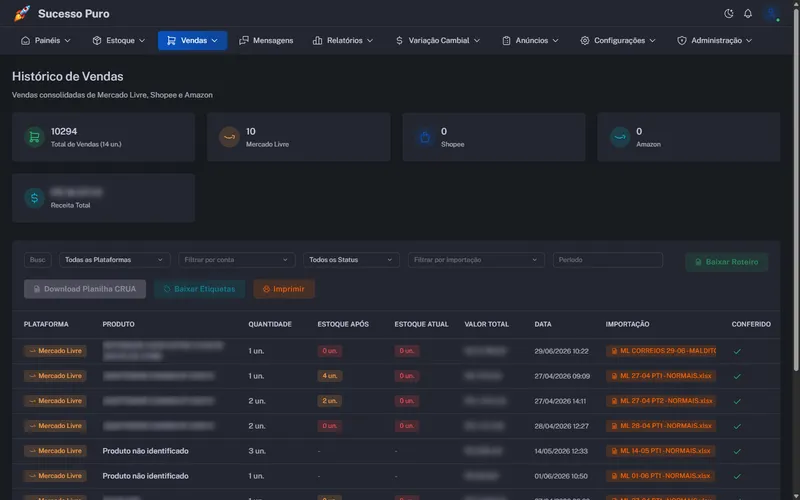Open ML 14-05 PT1-NORMAIS.xlsx import

[661, 451]
